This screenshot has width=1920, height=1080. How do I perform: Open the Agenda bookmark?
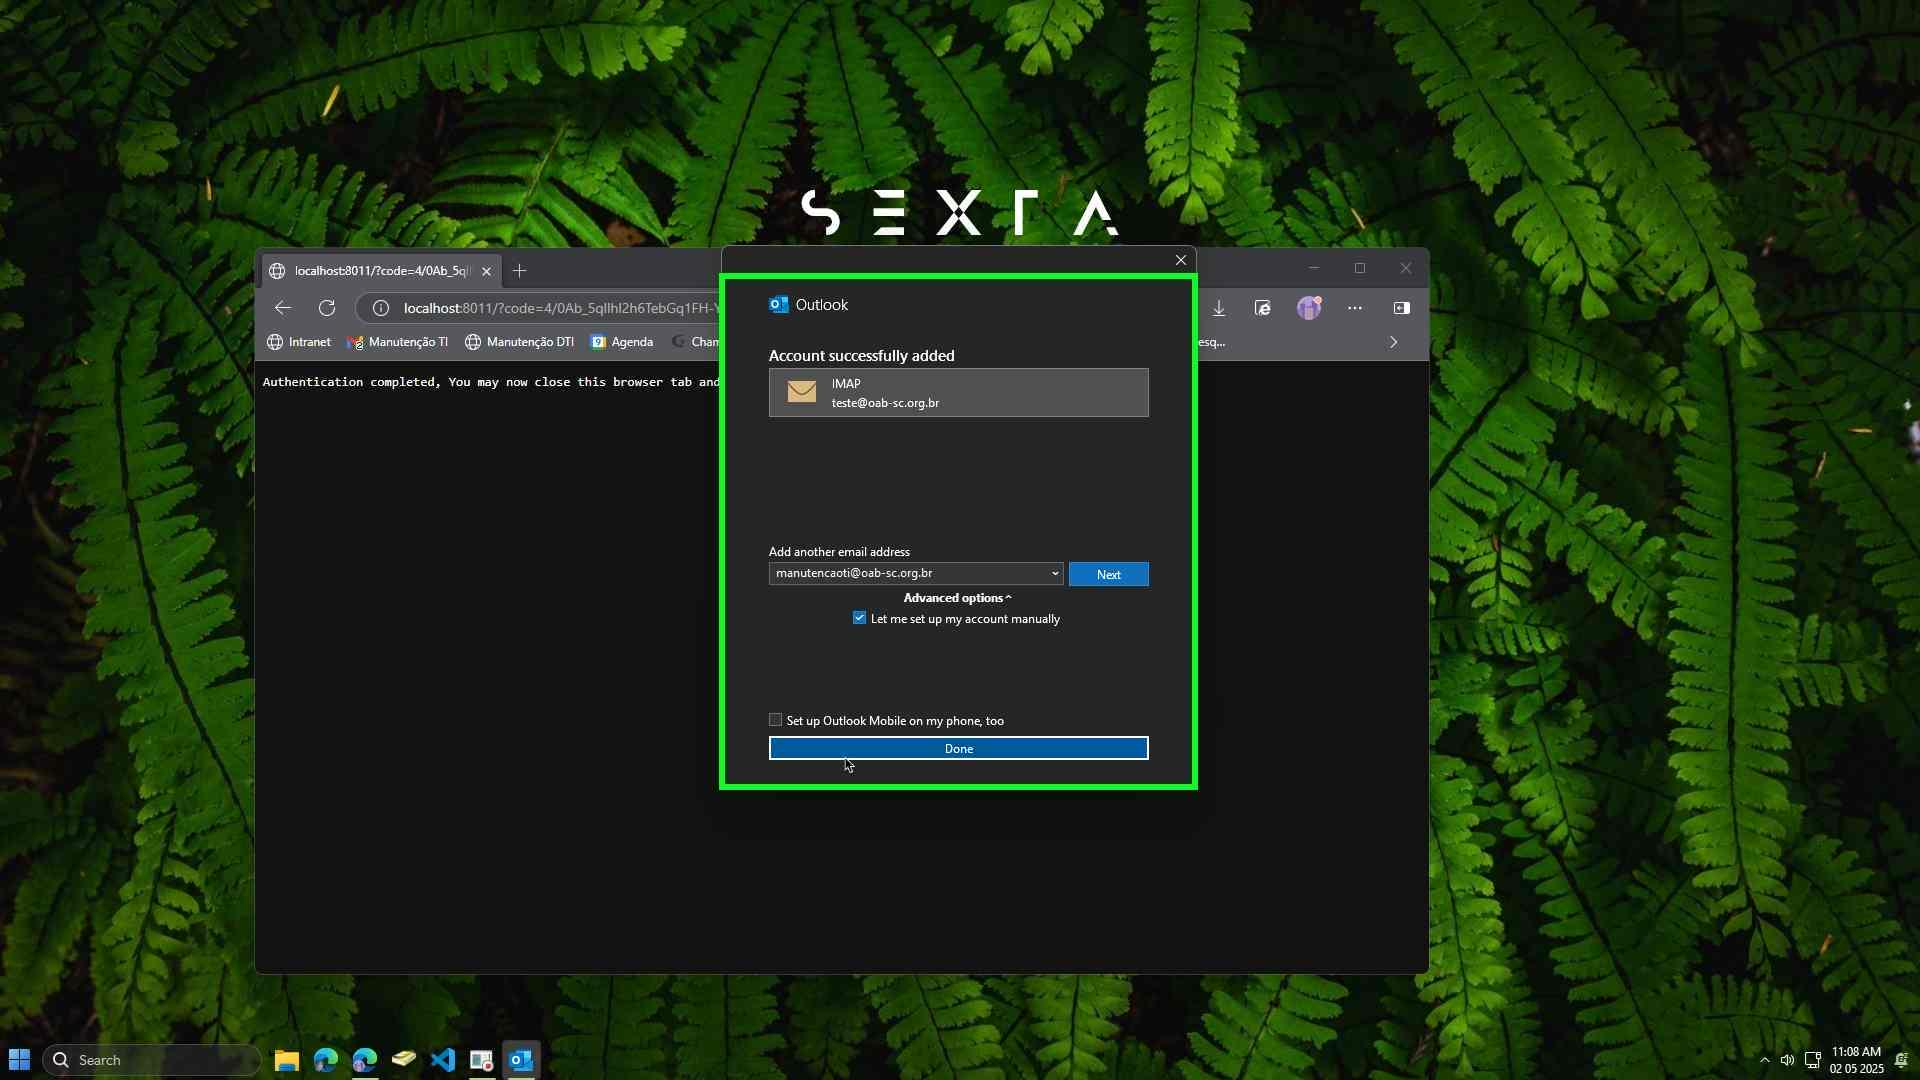pyautogui.click(x=621, y=342)
